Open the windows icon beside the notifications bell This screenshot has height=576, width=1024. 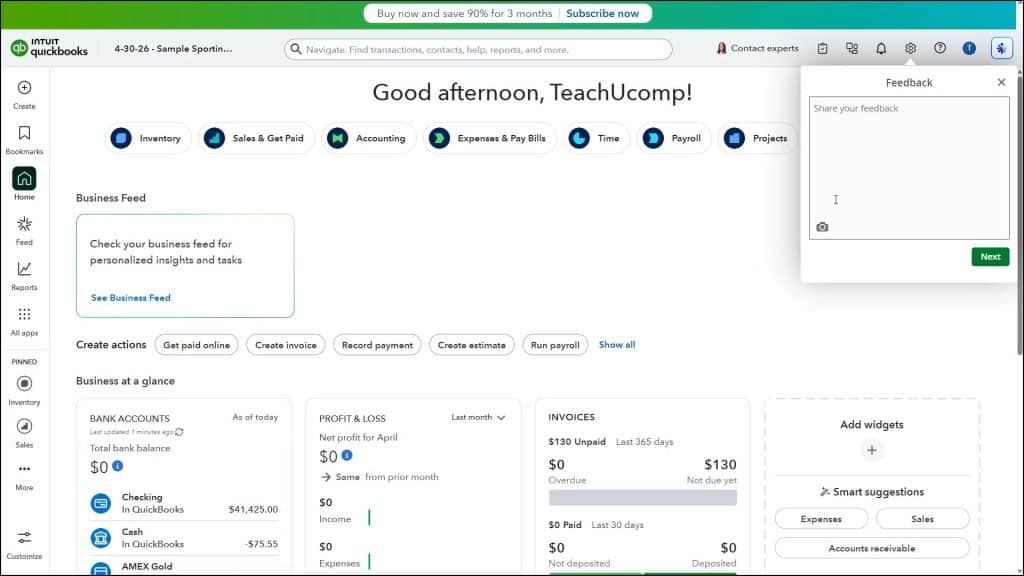[852, 48]
